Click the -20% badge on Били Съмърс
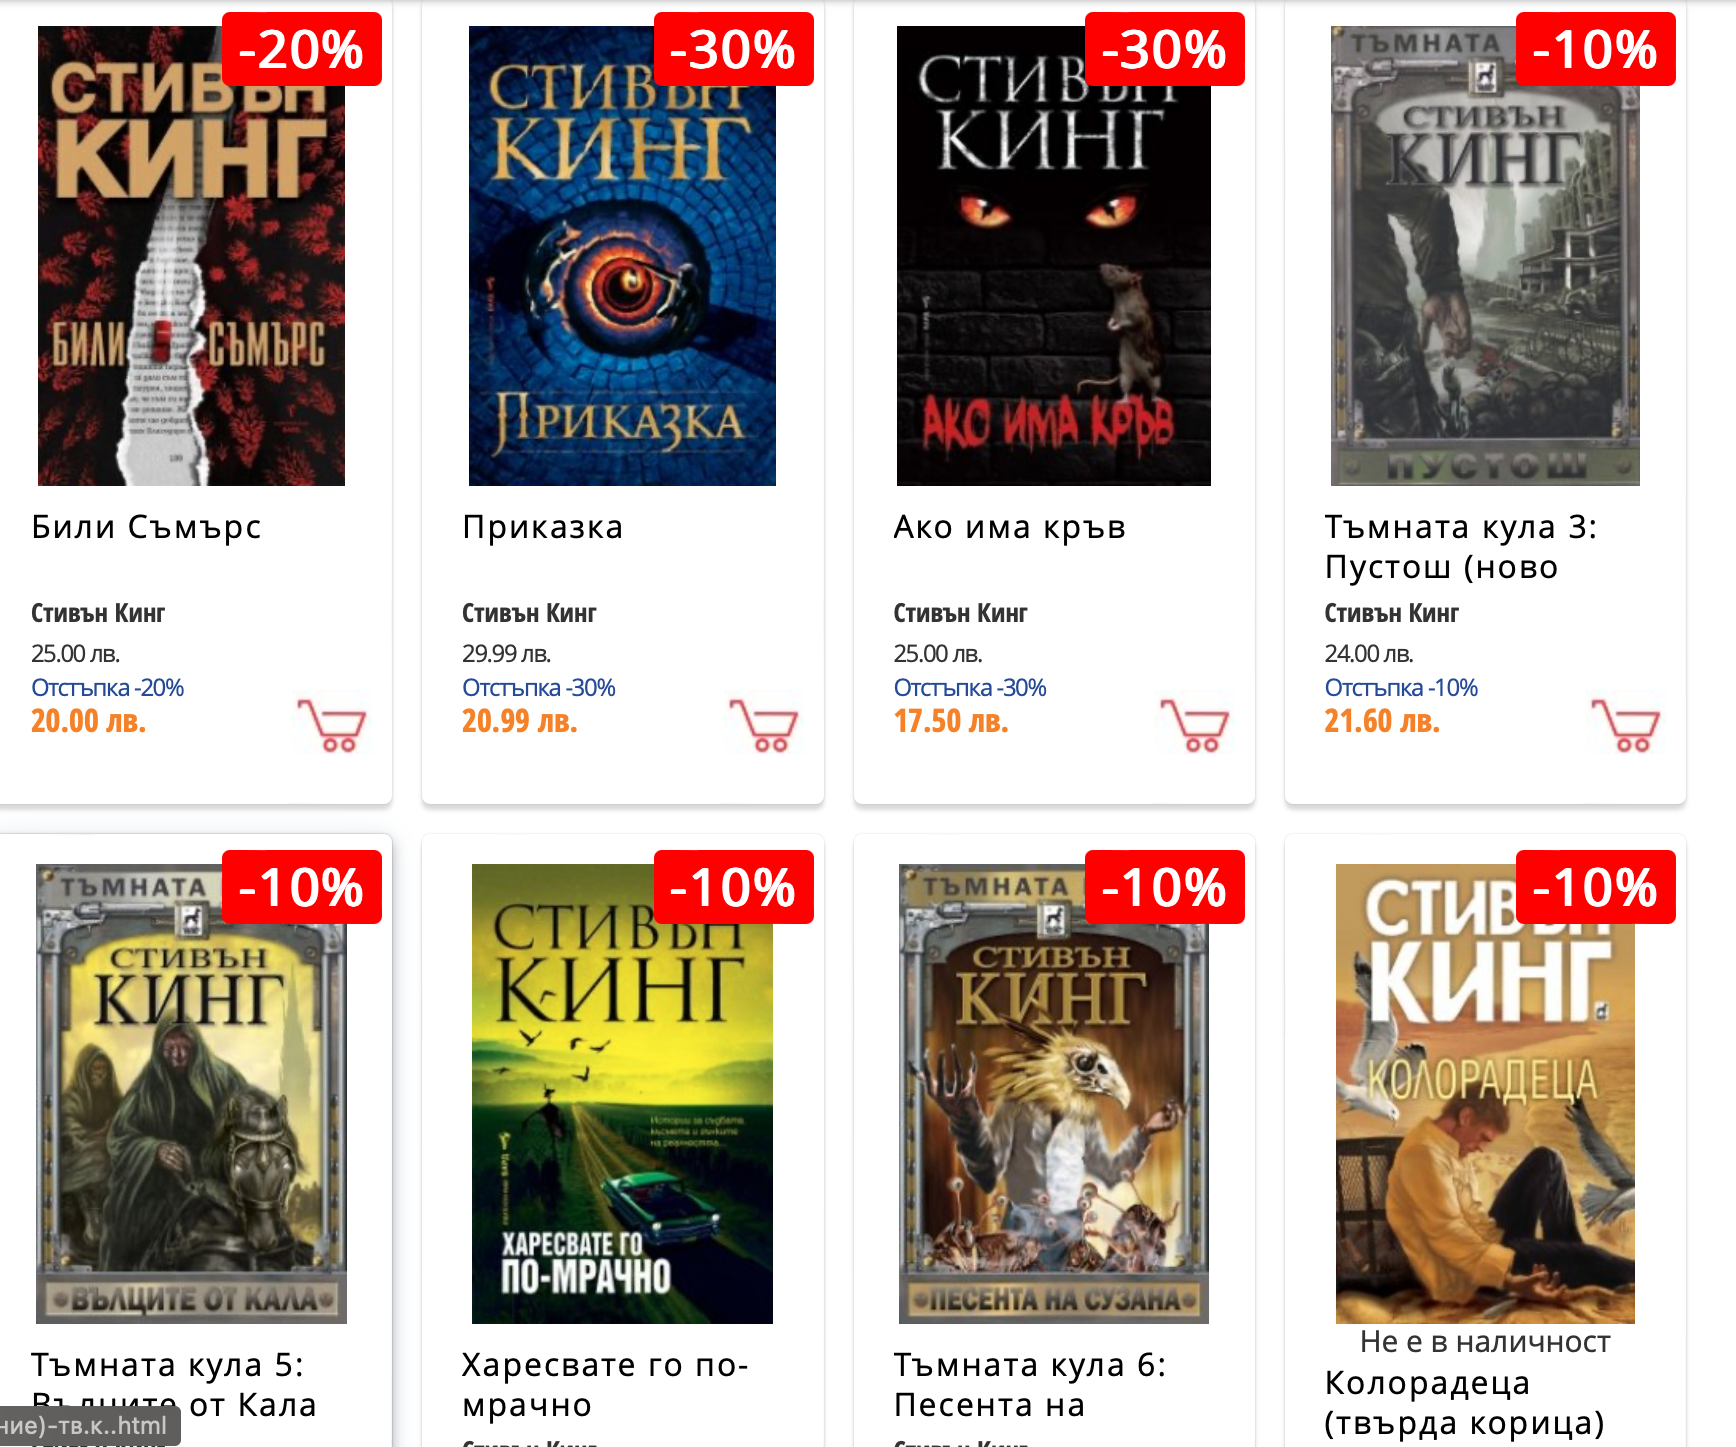The height and width of the screenshot is (1447, 1736). [302, 49]
